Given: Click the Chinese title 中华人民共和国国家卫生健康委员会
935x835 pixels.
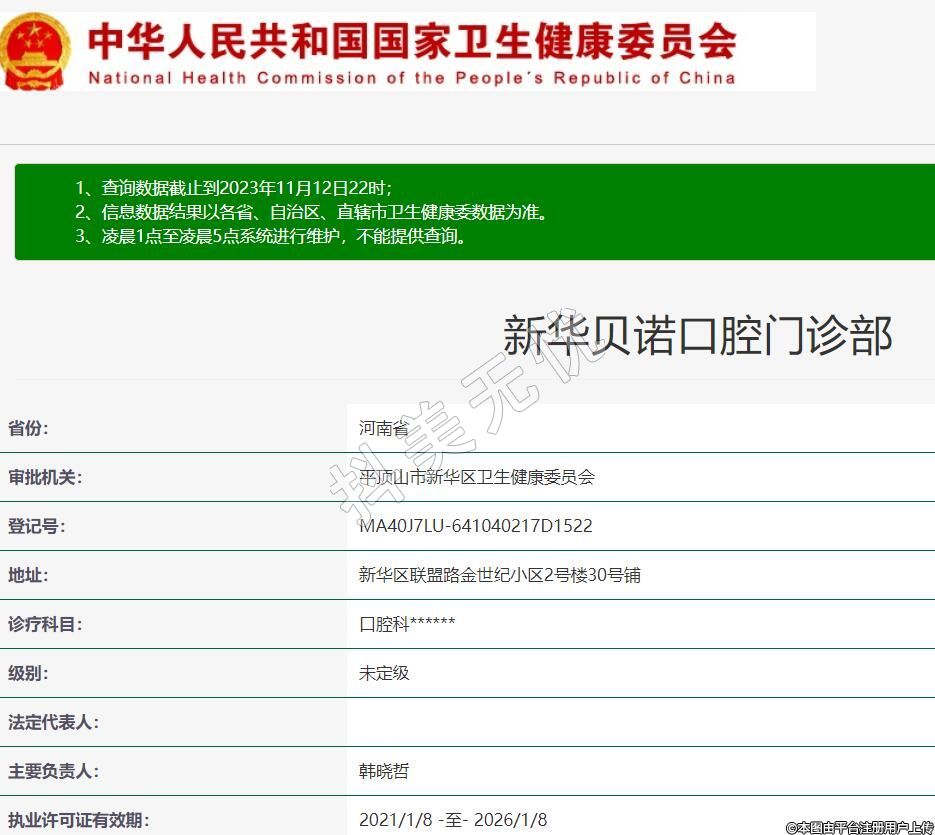Looking at the screenshot, I should click(x=412, y=41).
